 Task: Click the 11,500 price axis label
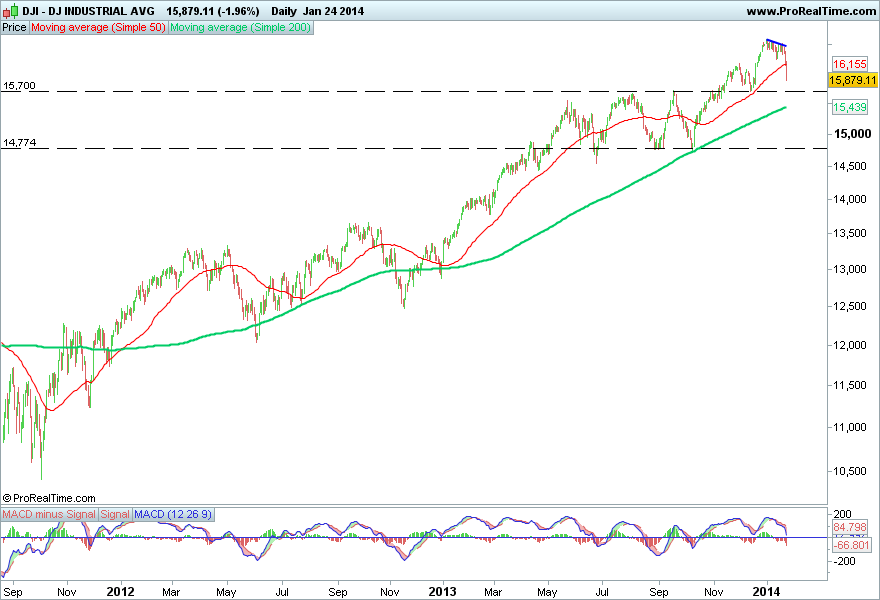click(x=850, y=385)
